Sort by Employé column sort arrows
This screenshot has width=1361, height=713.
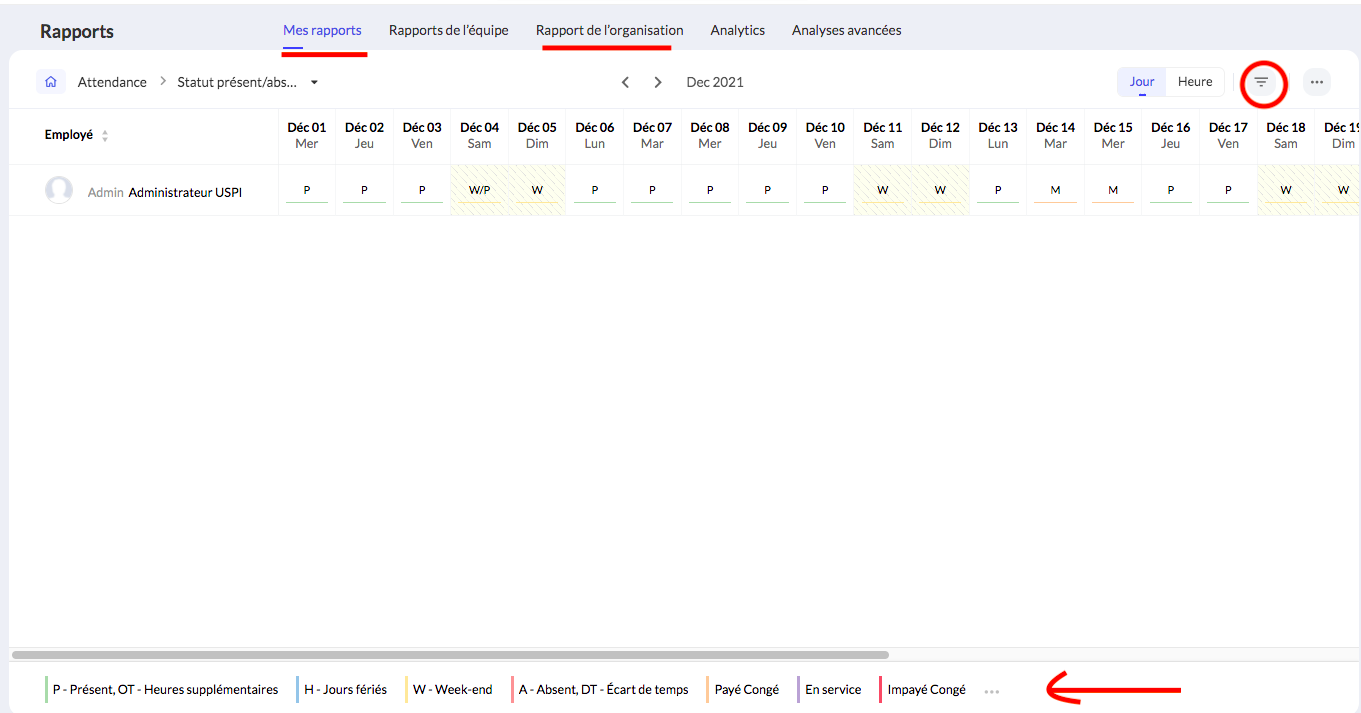click(105, 136)
